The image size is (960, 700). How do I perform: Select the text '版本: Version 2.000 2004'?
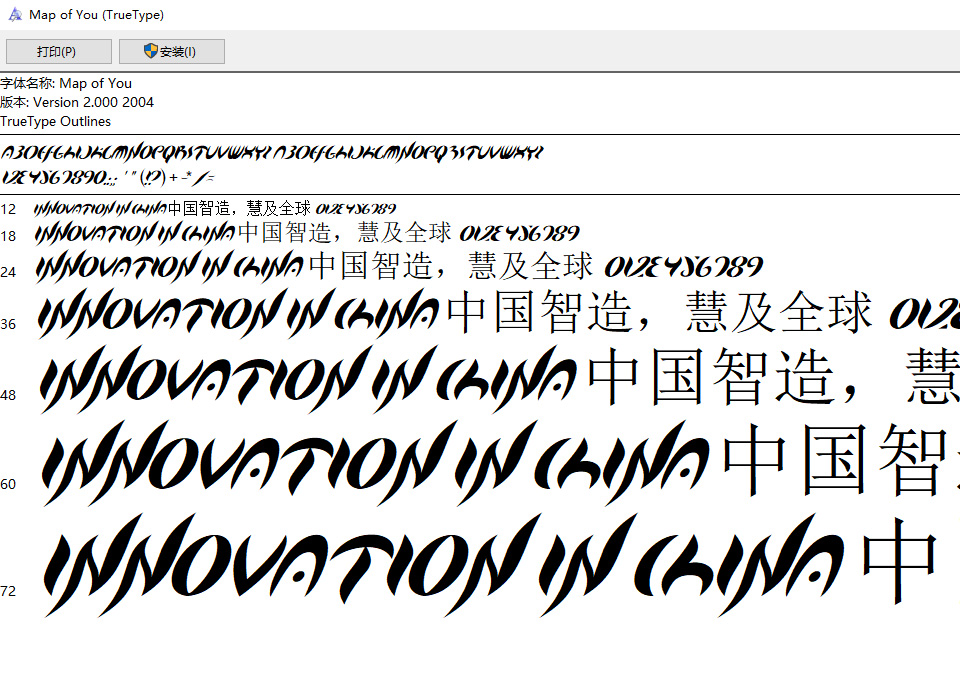[77, 102]
